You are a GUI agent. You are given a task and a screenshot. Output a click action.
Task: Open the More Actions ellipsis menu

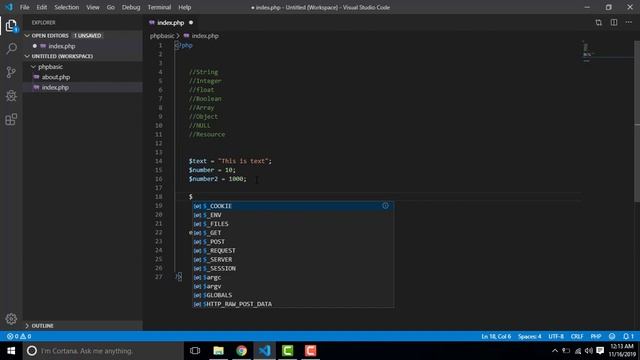pos(629,23)
